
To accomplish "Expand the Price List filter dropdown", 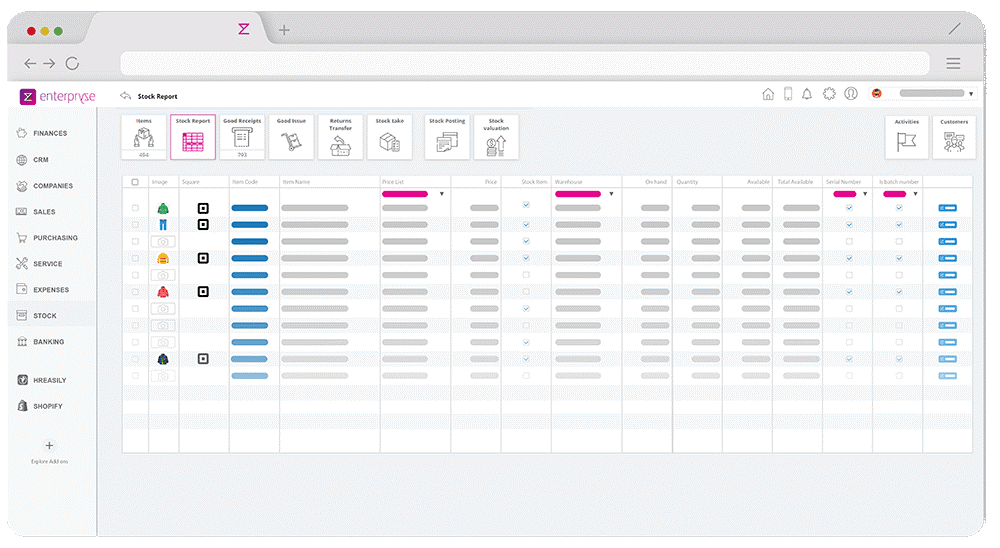I will pos(441,194).
